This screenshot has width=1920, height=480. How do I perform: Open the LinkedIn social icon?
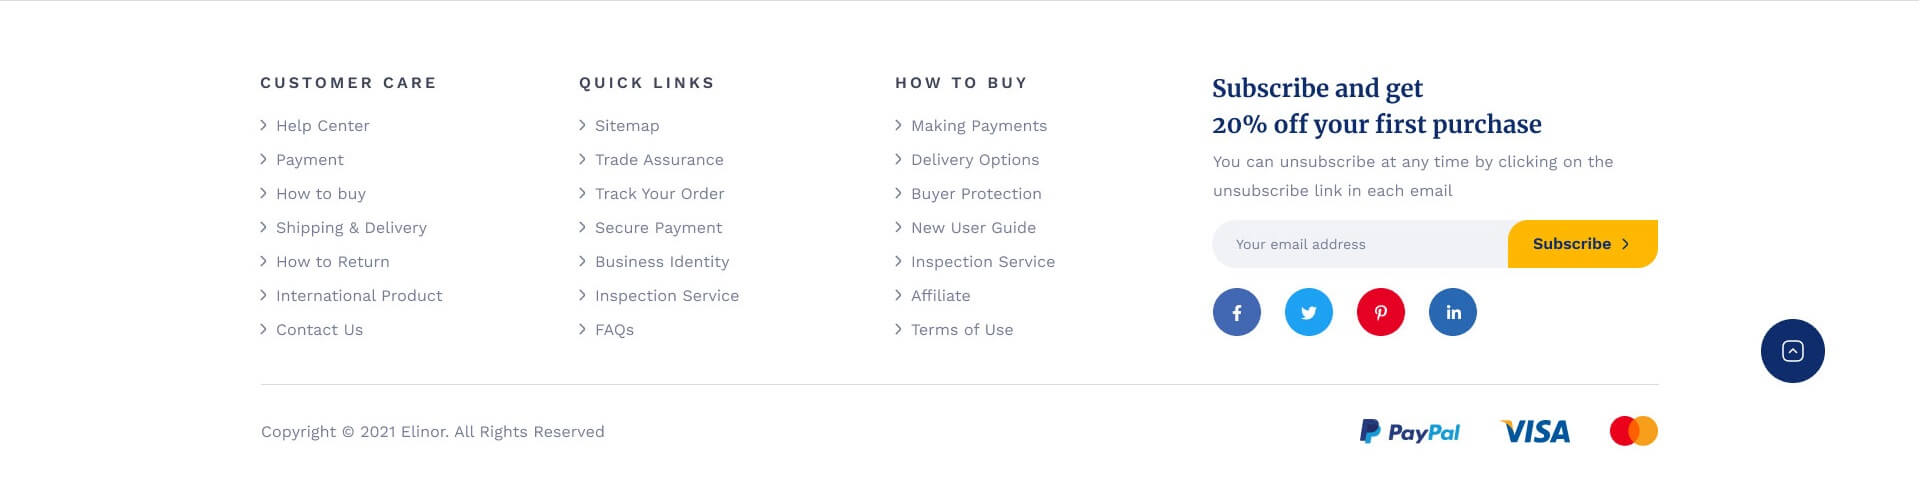tap(1453, 312)
